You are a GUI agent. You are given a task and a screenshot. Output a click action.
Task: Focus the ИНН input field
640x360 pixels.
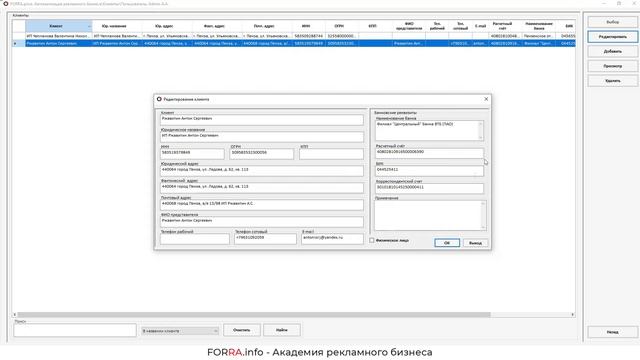tap(192, 154)
